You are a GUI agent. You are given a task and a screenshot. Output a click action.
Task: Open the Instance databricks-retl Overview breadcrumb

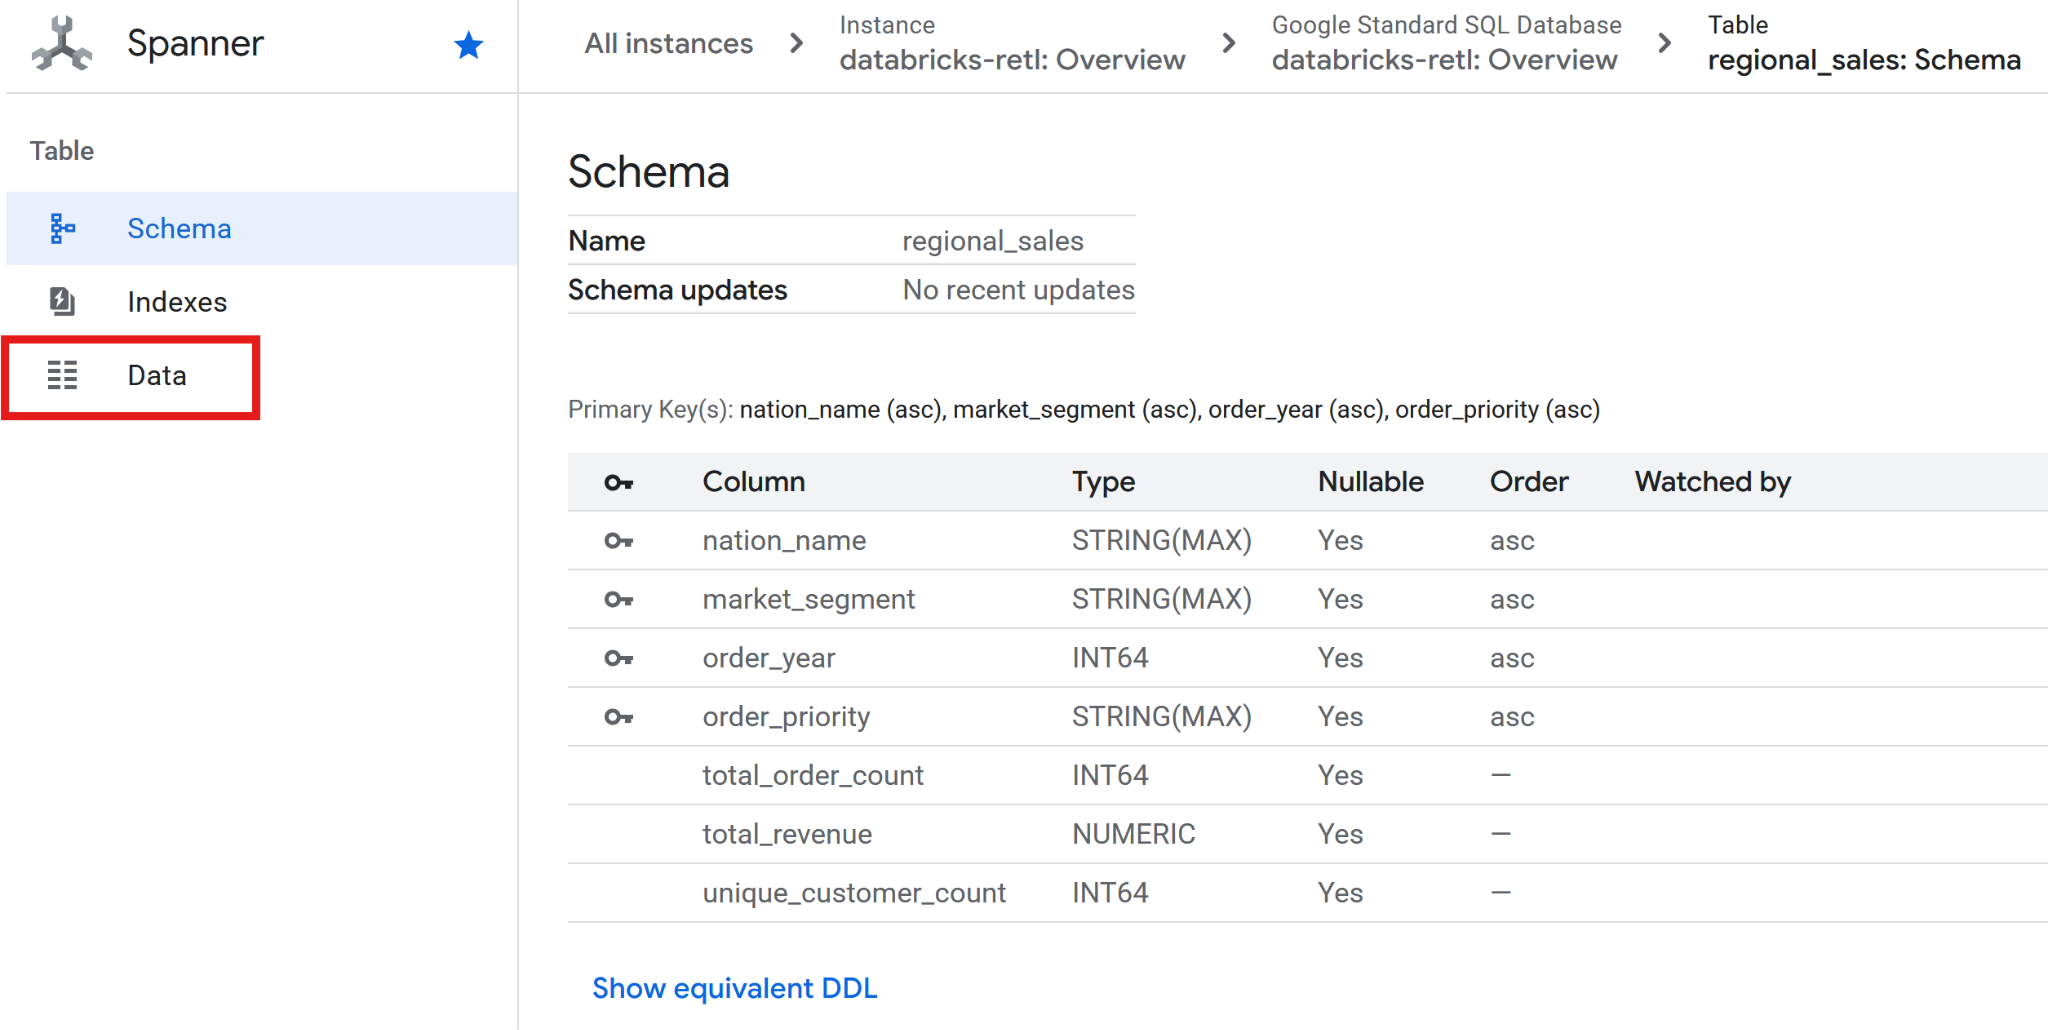(x=1011, y=45)
